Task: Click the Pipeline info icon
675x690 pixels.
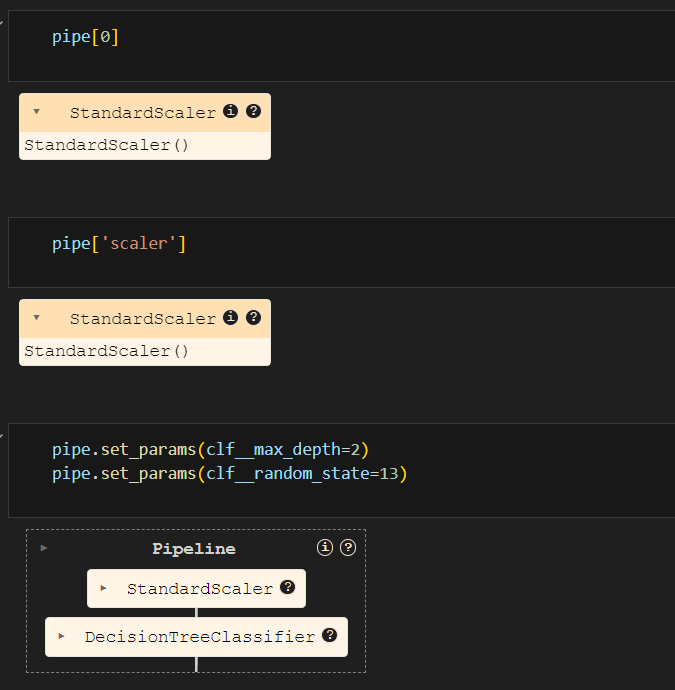Action: 325,547
